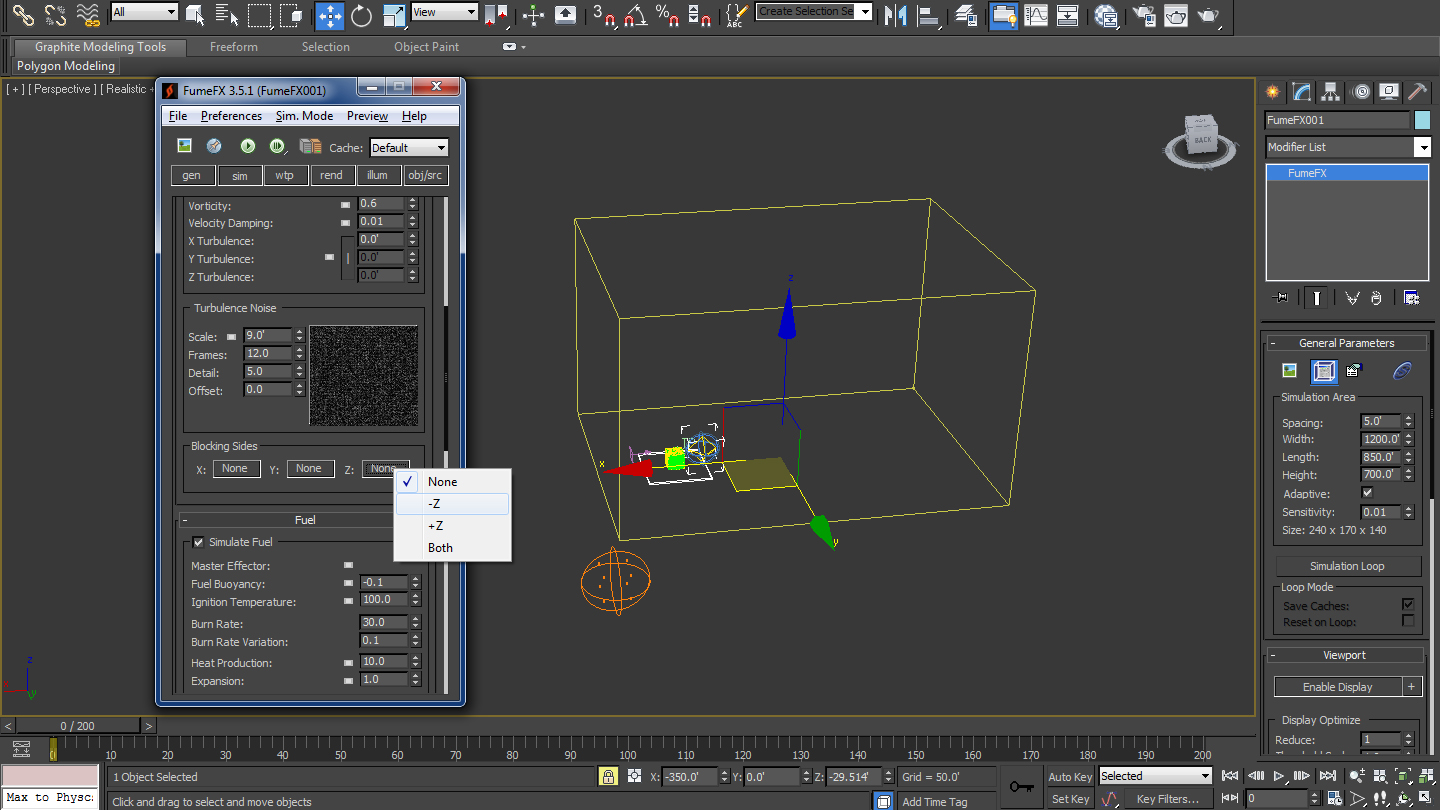Screen dimensions: 1440x810
Task: Open the View reference coordinate dropdown
Action: [444, 12]
